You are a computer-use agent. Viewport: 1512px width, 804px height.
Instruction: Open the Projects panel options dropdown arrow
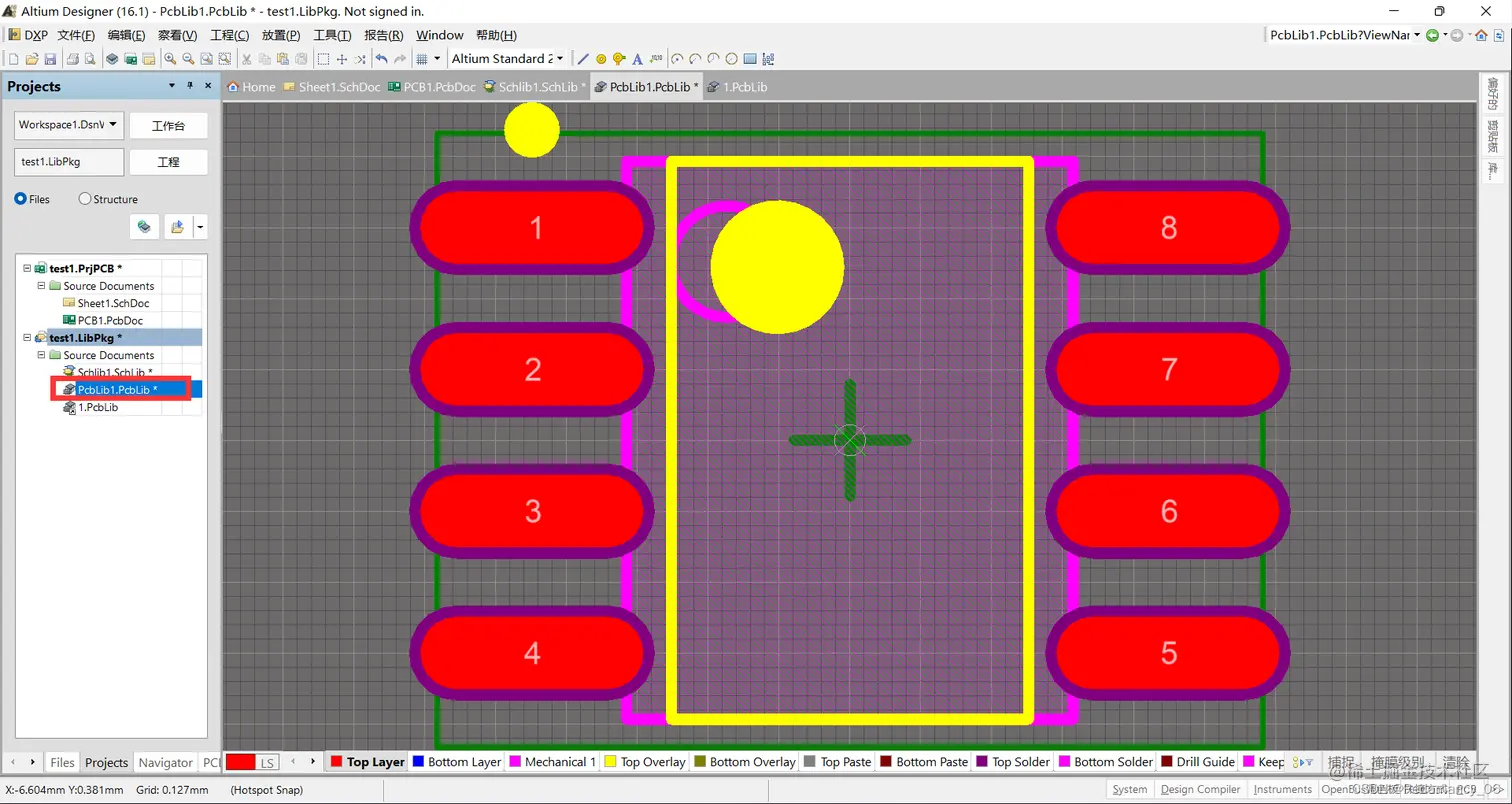tap(172, 86)
